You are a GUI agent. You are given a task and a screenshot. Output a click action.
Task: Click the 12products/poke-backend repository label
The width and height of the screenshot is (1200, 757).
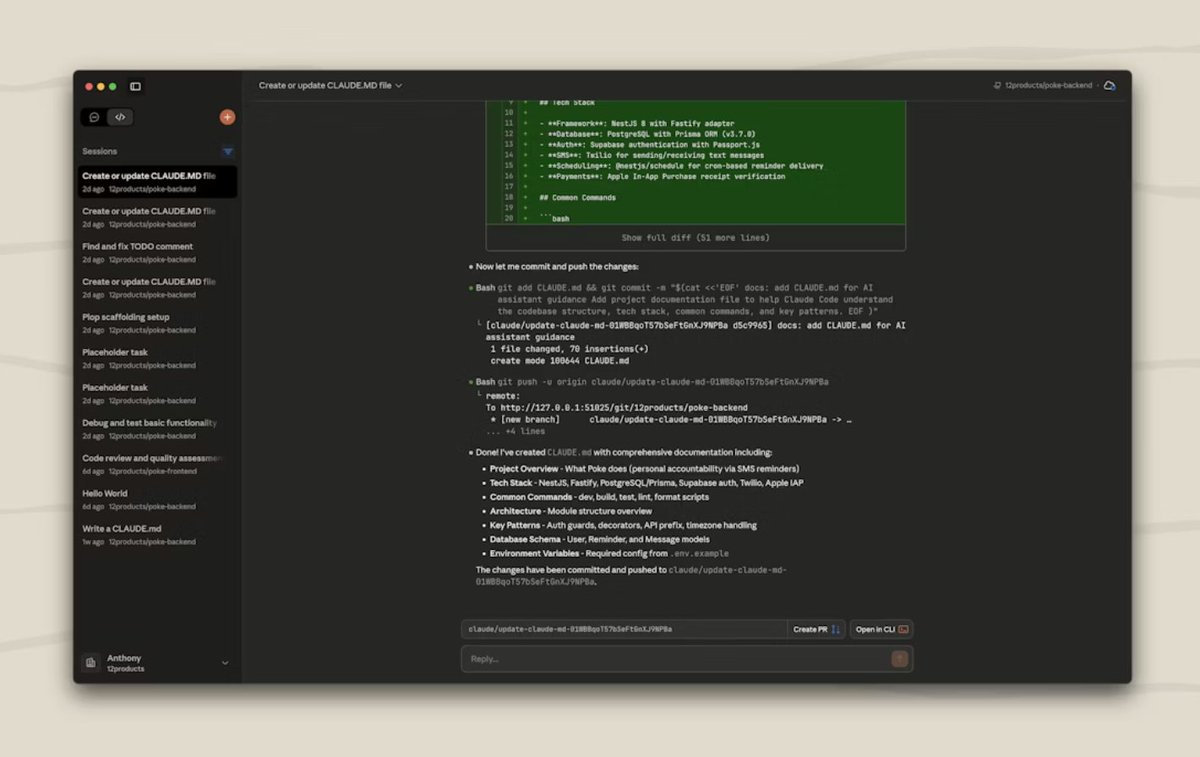(1048, 86)
